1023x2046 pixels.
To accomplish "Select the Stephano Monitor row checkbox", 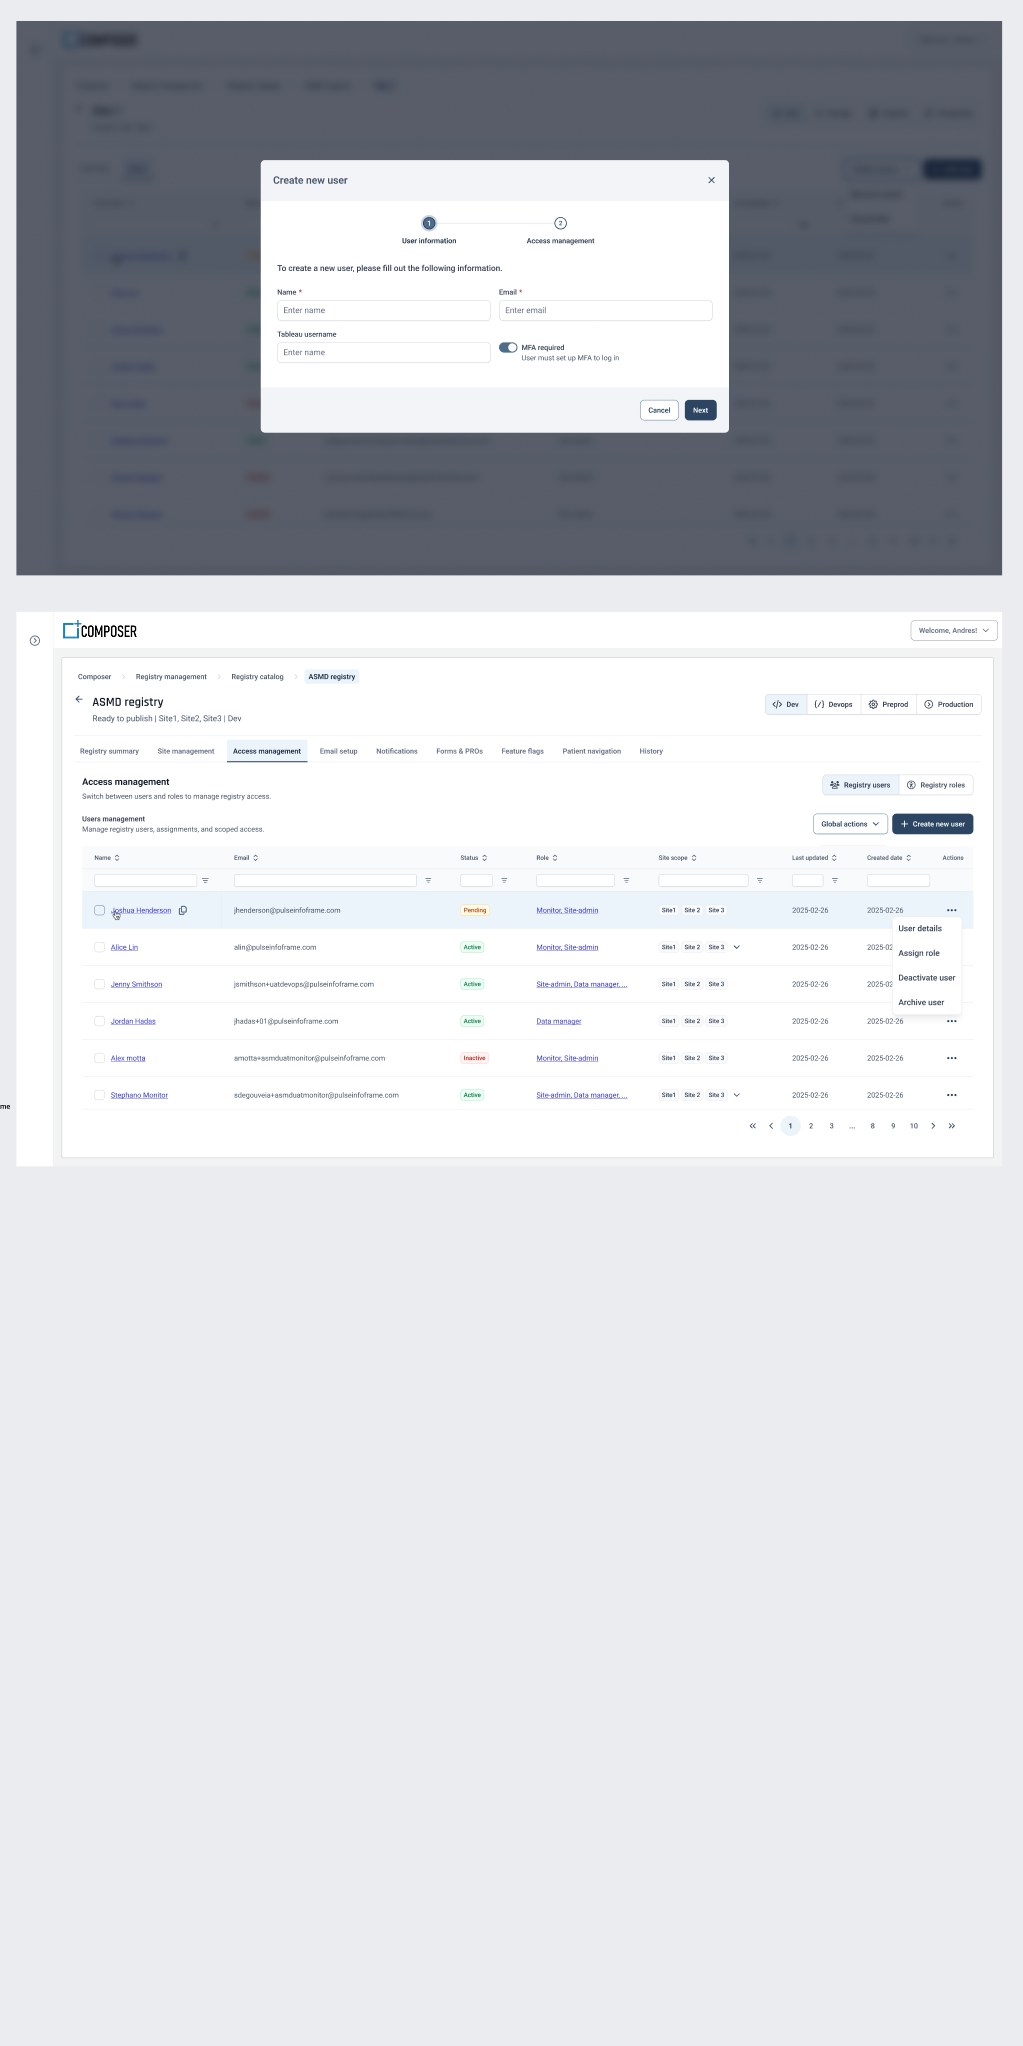I will click(99, 1095).
